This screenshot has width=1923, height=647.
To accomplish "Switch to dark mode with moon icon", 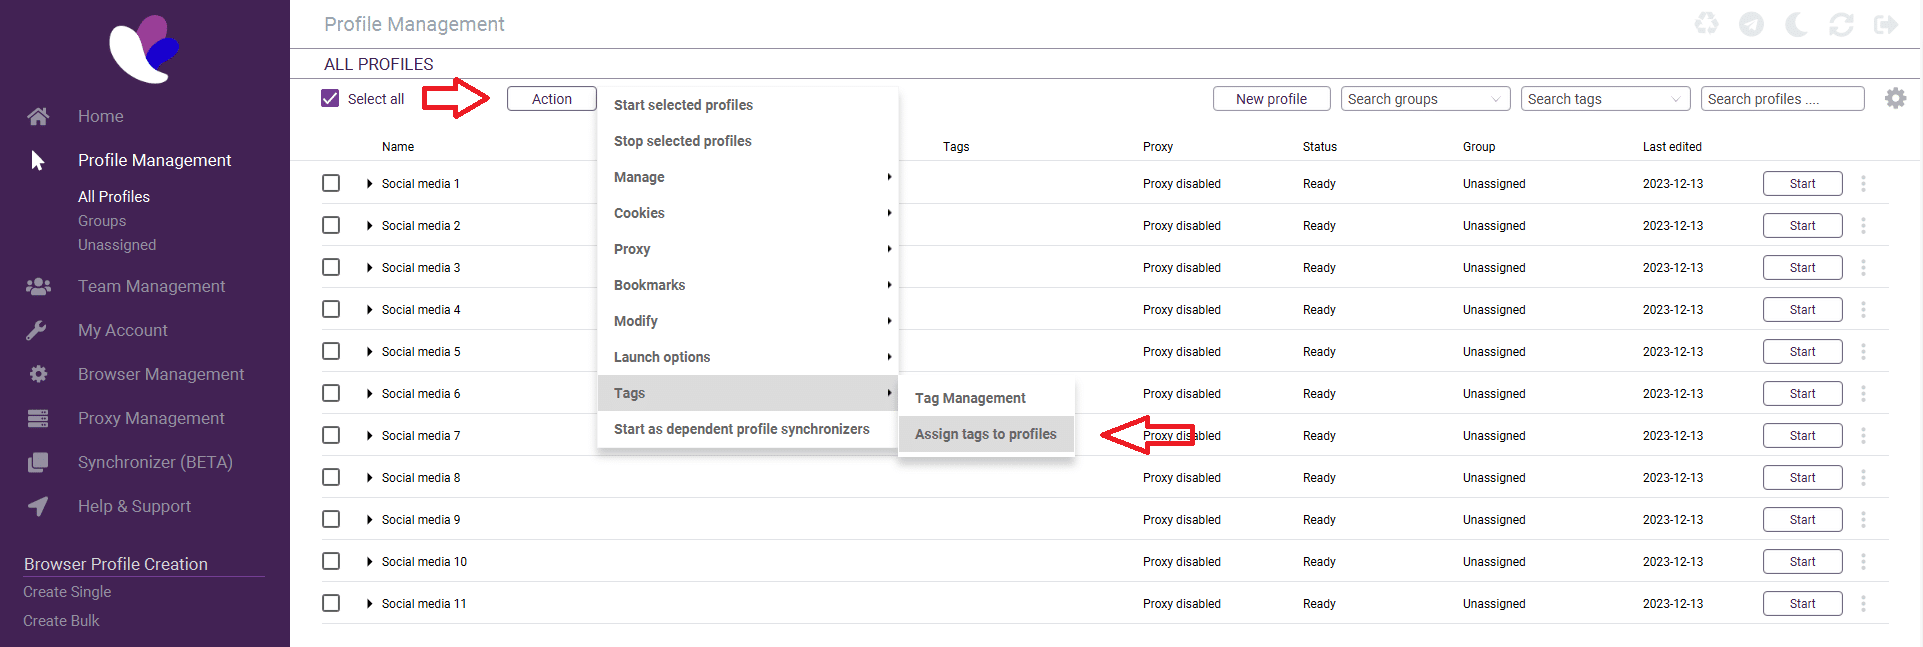I will (x=1796, y=24).
